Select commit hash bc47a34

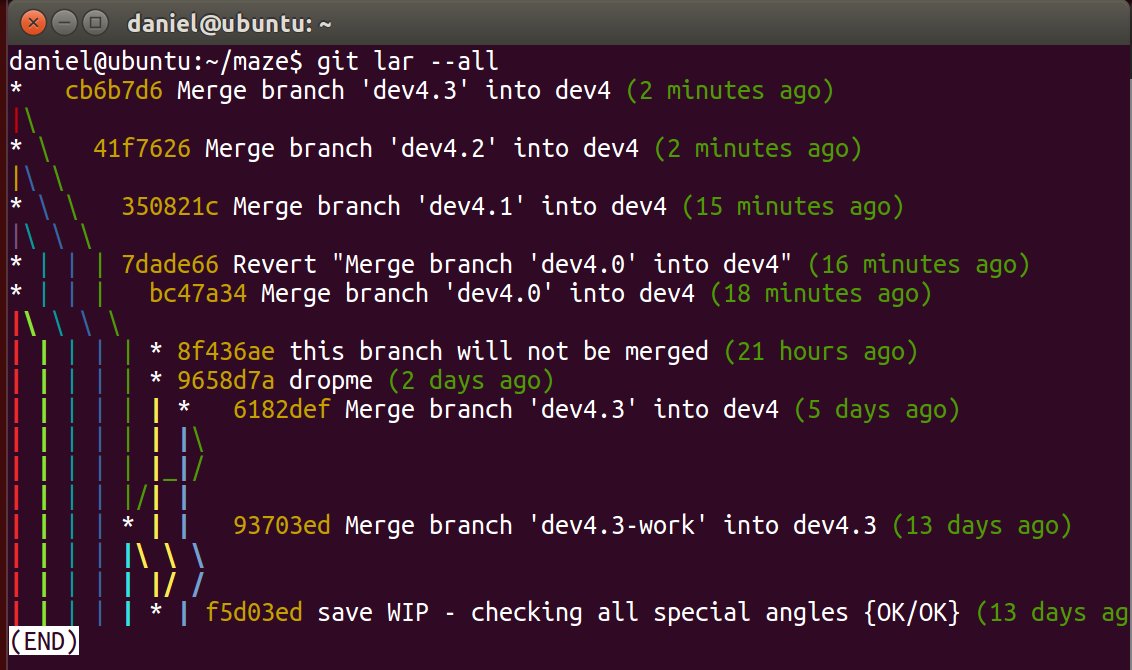199,293
